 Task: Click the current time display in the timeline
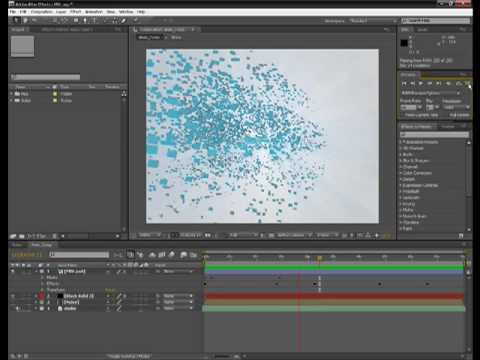click(27, 255)
